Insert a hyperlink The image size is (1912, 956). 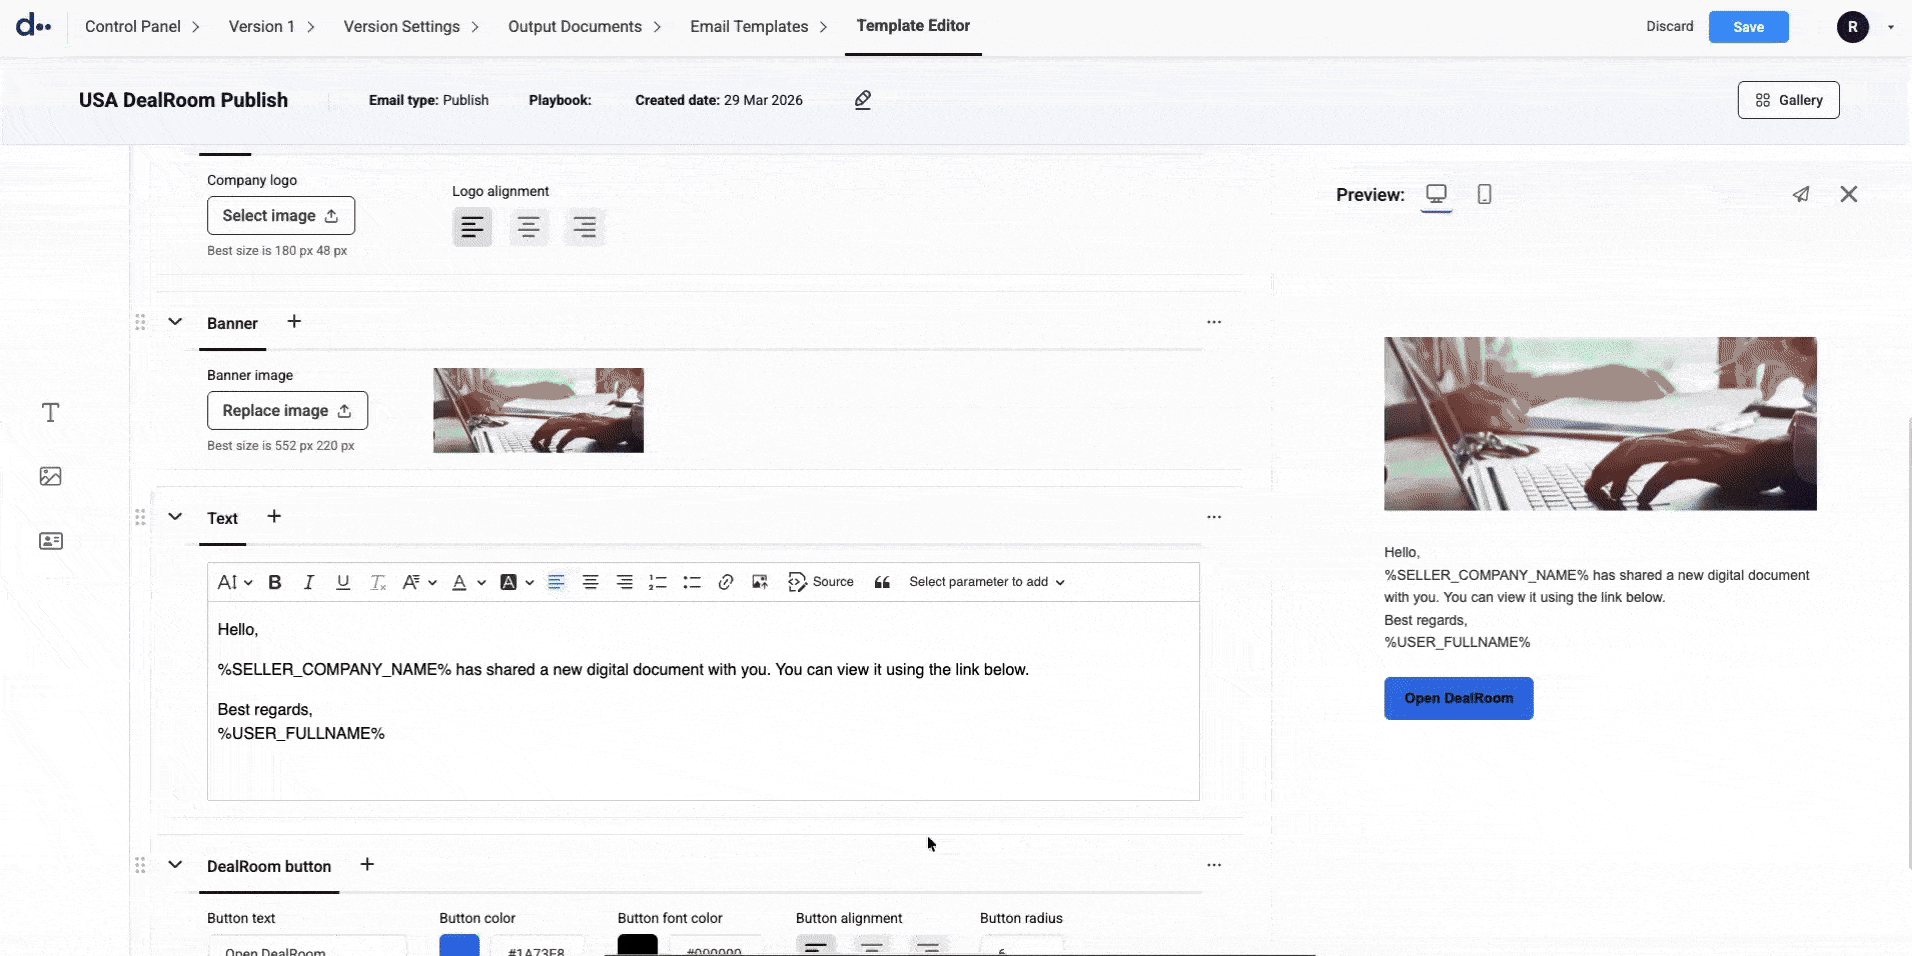[726, 582]
